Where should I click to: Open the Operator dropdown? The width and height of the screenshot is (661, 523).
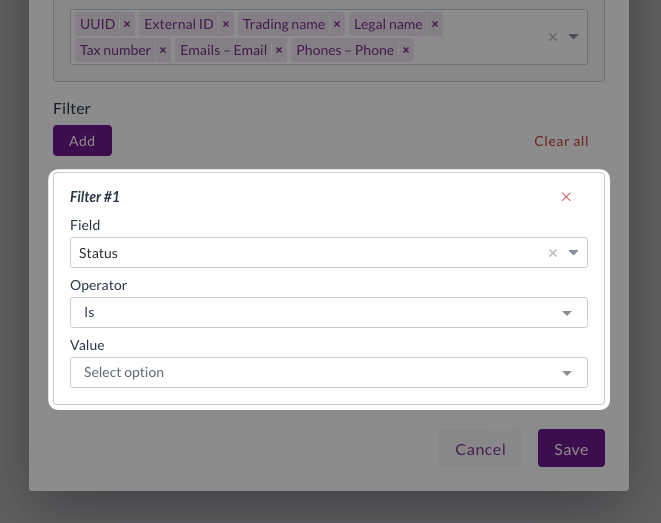coord(567,313)
